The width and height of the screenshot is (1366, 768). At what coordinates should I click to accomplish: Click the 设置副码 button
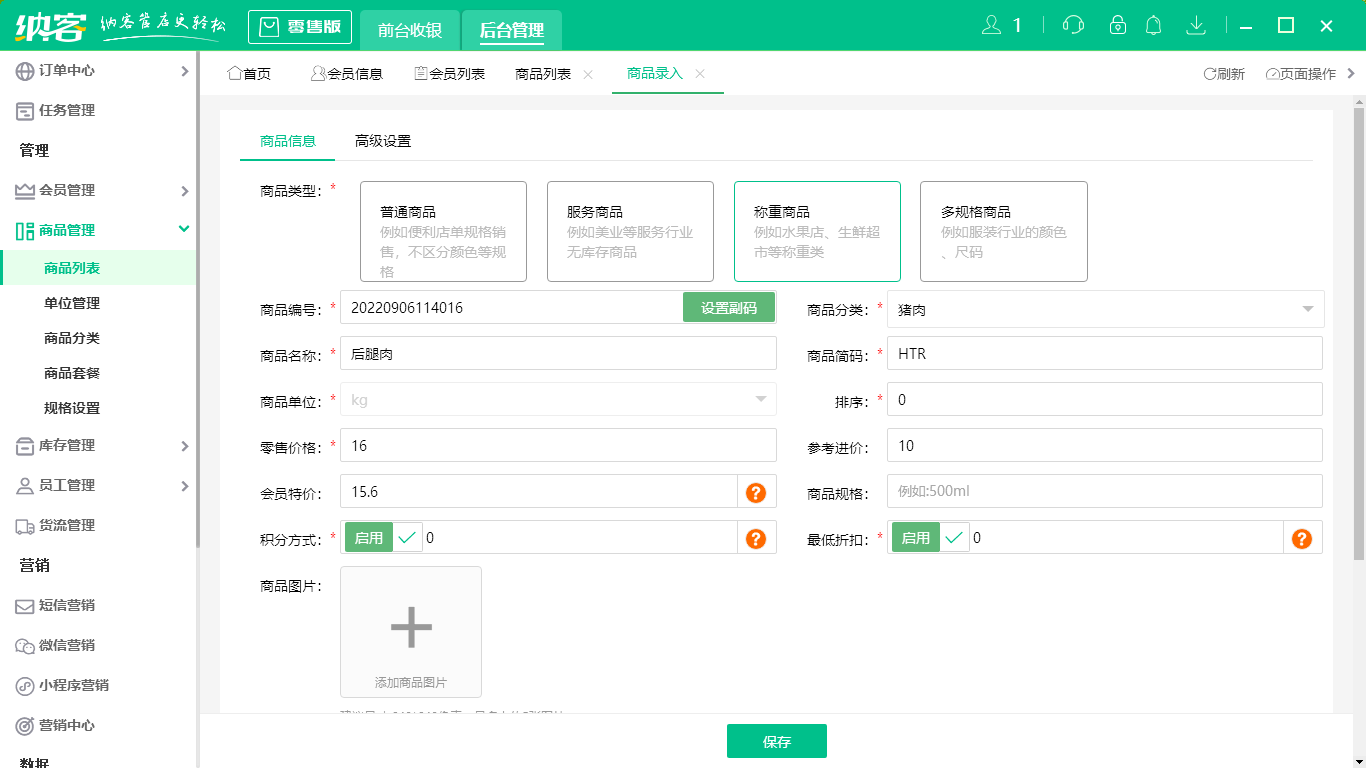728,308
